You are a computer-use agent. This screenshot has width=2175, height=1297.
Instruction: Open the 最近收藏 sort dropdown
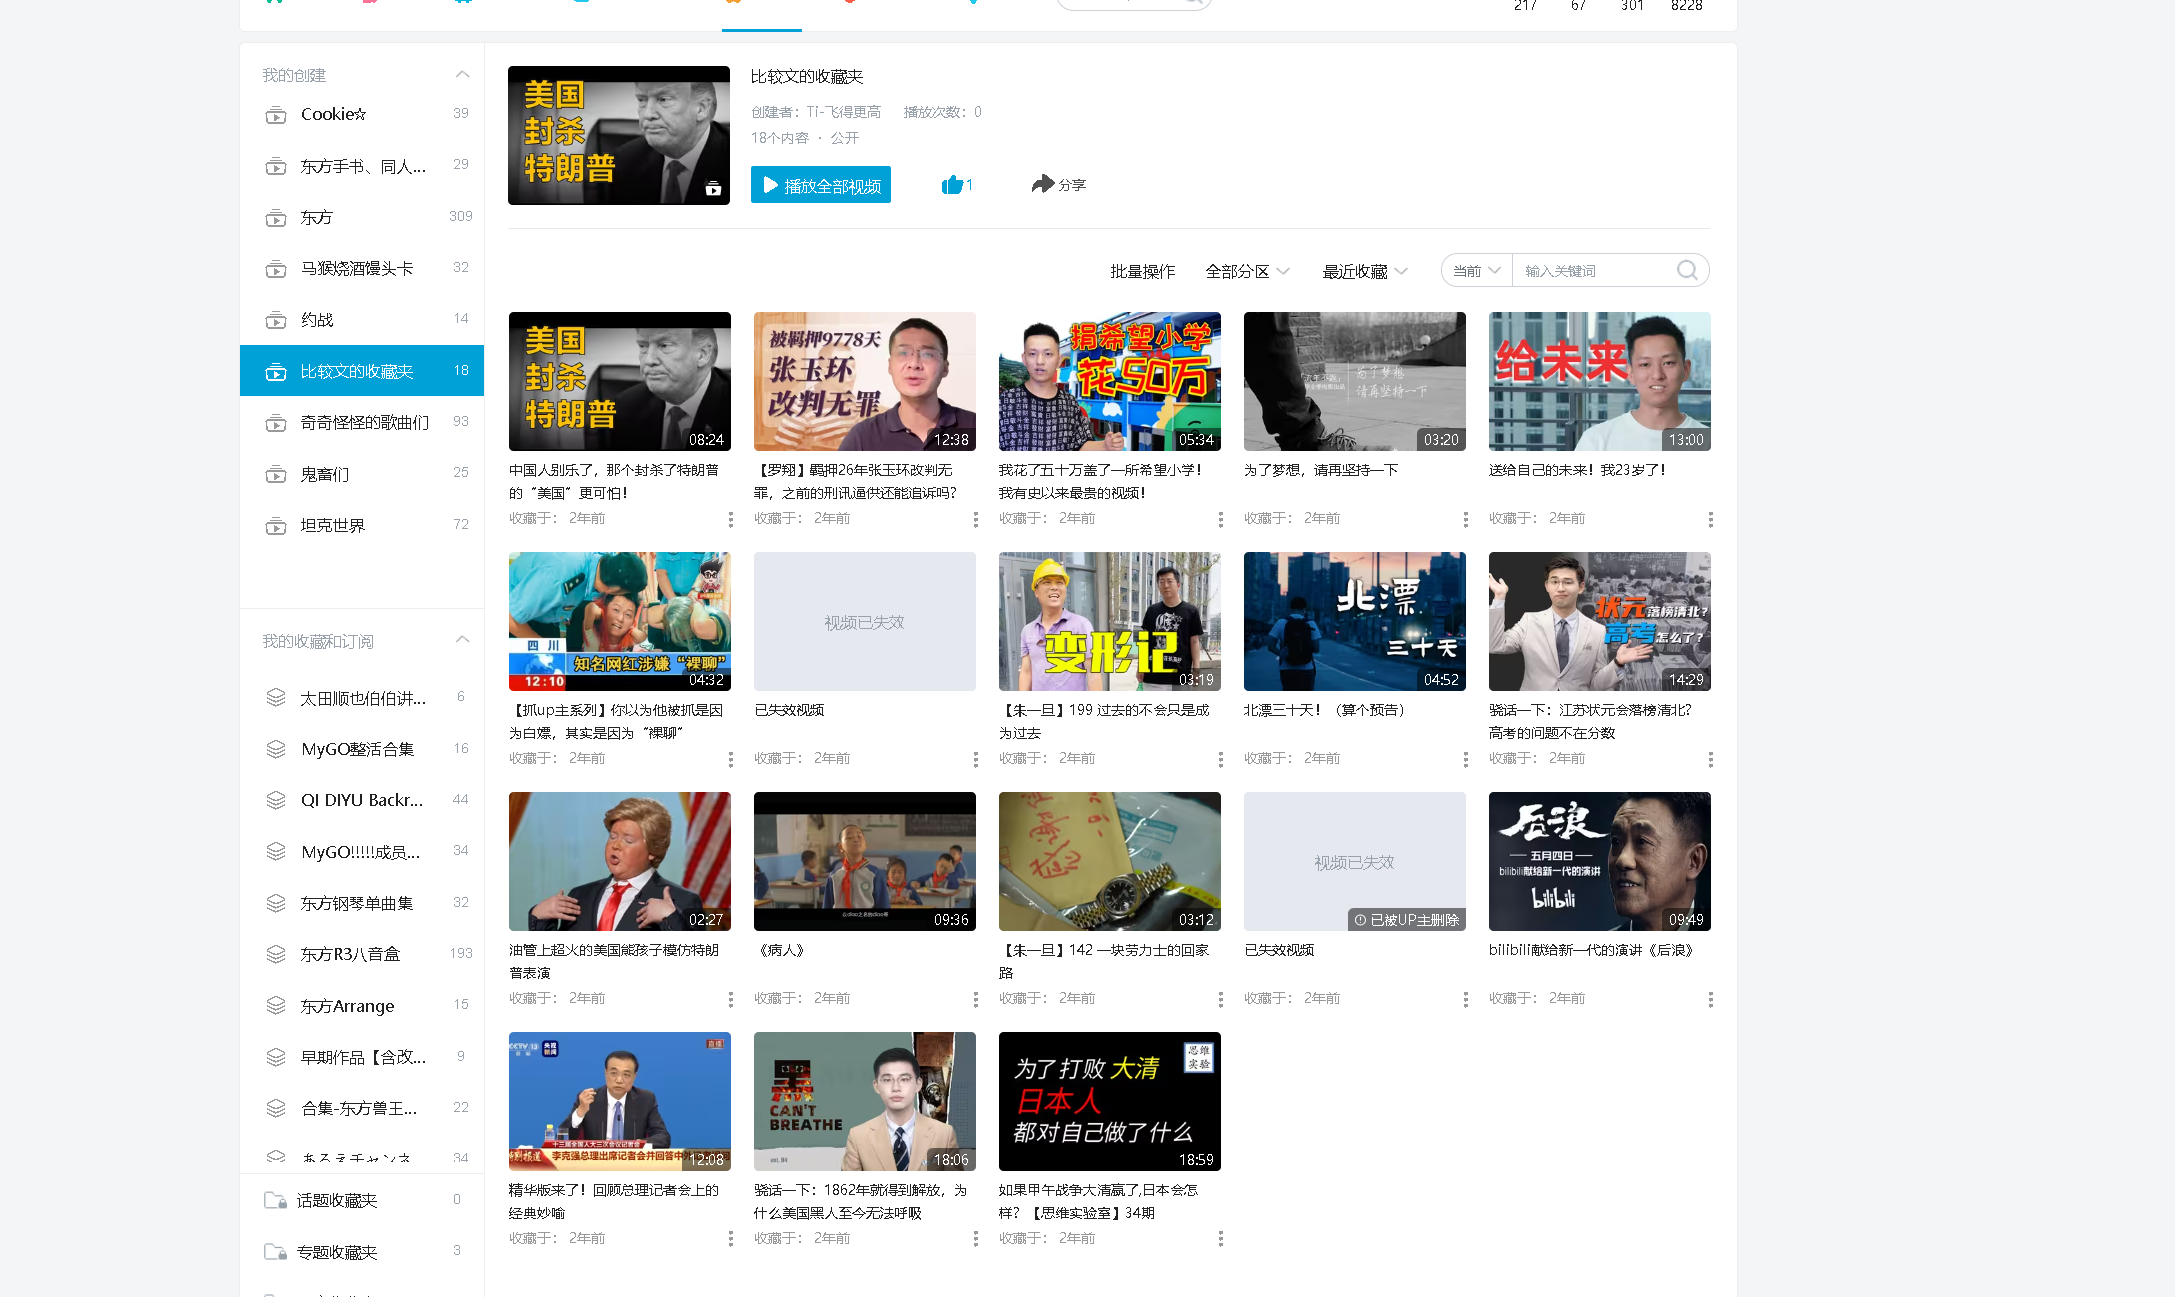[x=1365, y=271]
